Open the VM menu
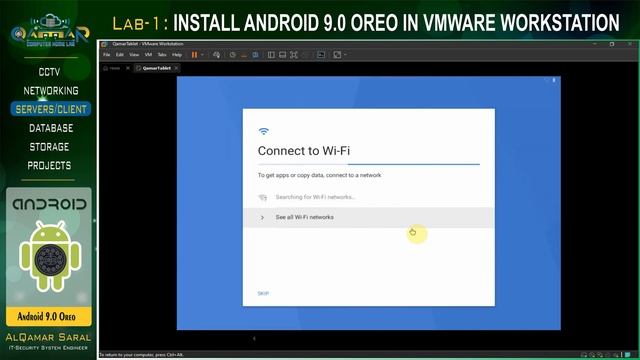 tap(148, 55)
